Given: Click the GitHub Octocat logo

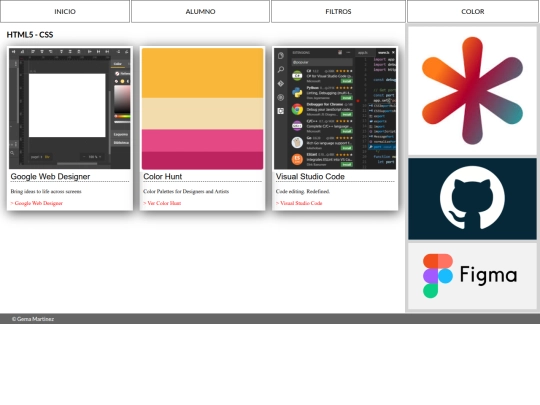Looking at the screenshot, I should point(472,199).
